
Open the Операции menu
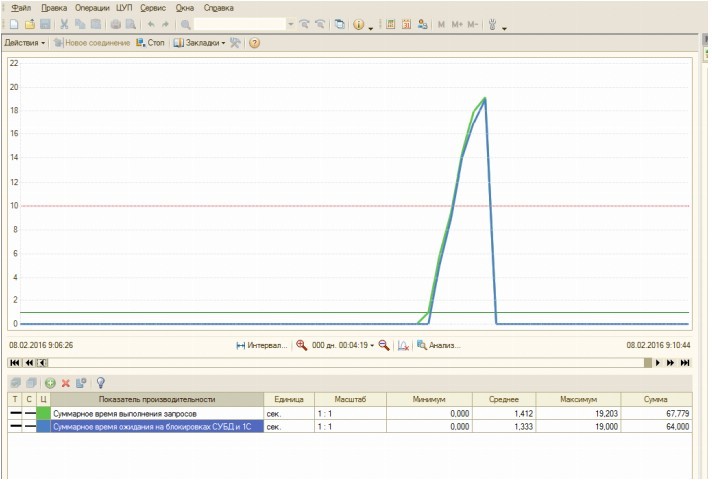[92, 8]
